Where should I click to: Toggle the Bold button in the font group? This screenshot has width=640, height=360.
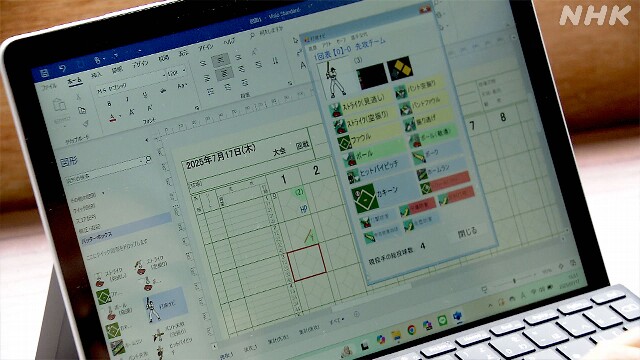109,104
